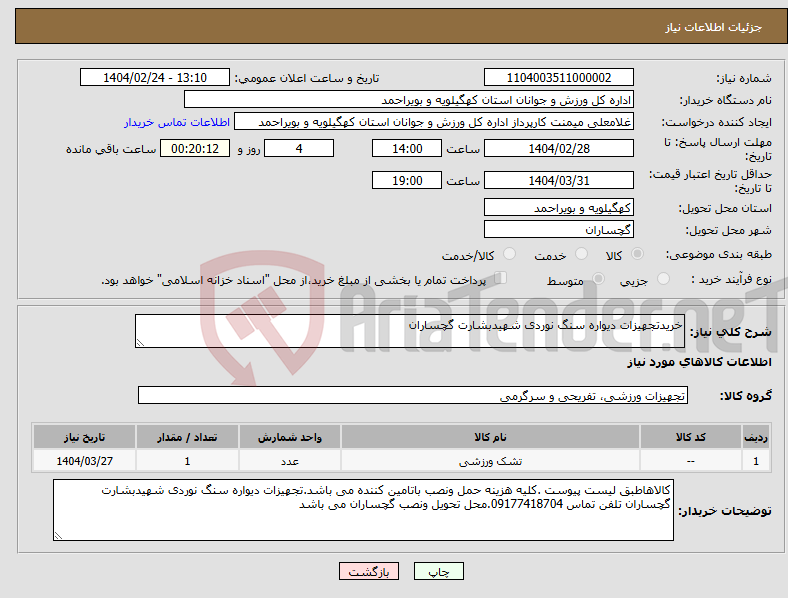Click the شماره نیاز number field
Viewport: 788px width, 598px height.
(x=558, y=77)
